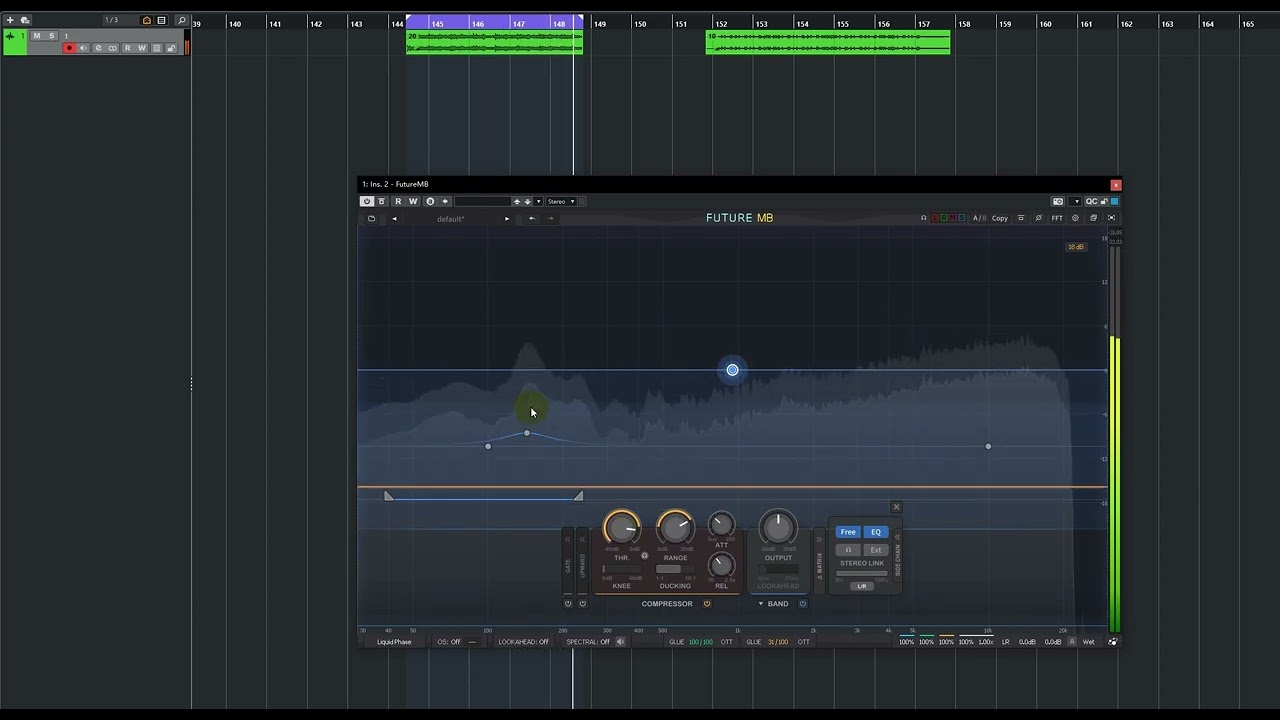
Task: Open the track search magnifier icon
Action: (181, 20)
